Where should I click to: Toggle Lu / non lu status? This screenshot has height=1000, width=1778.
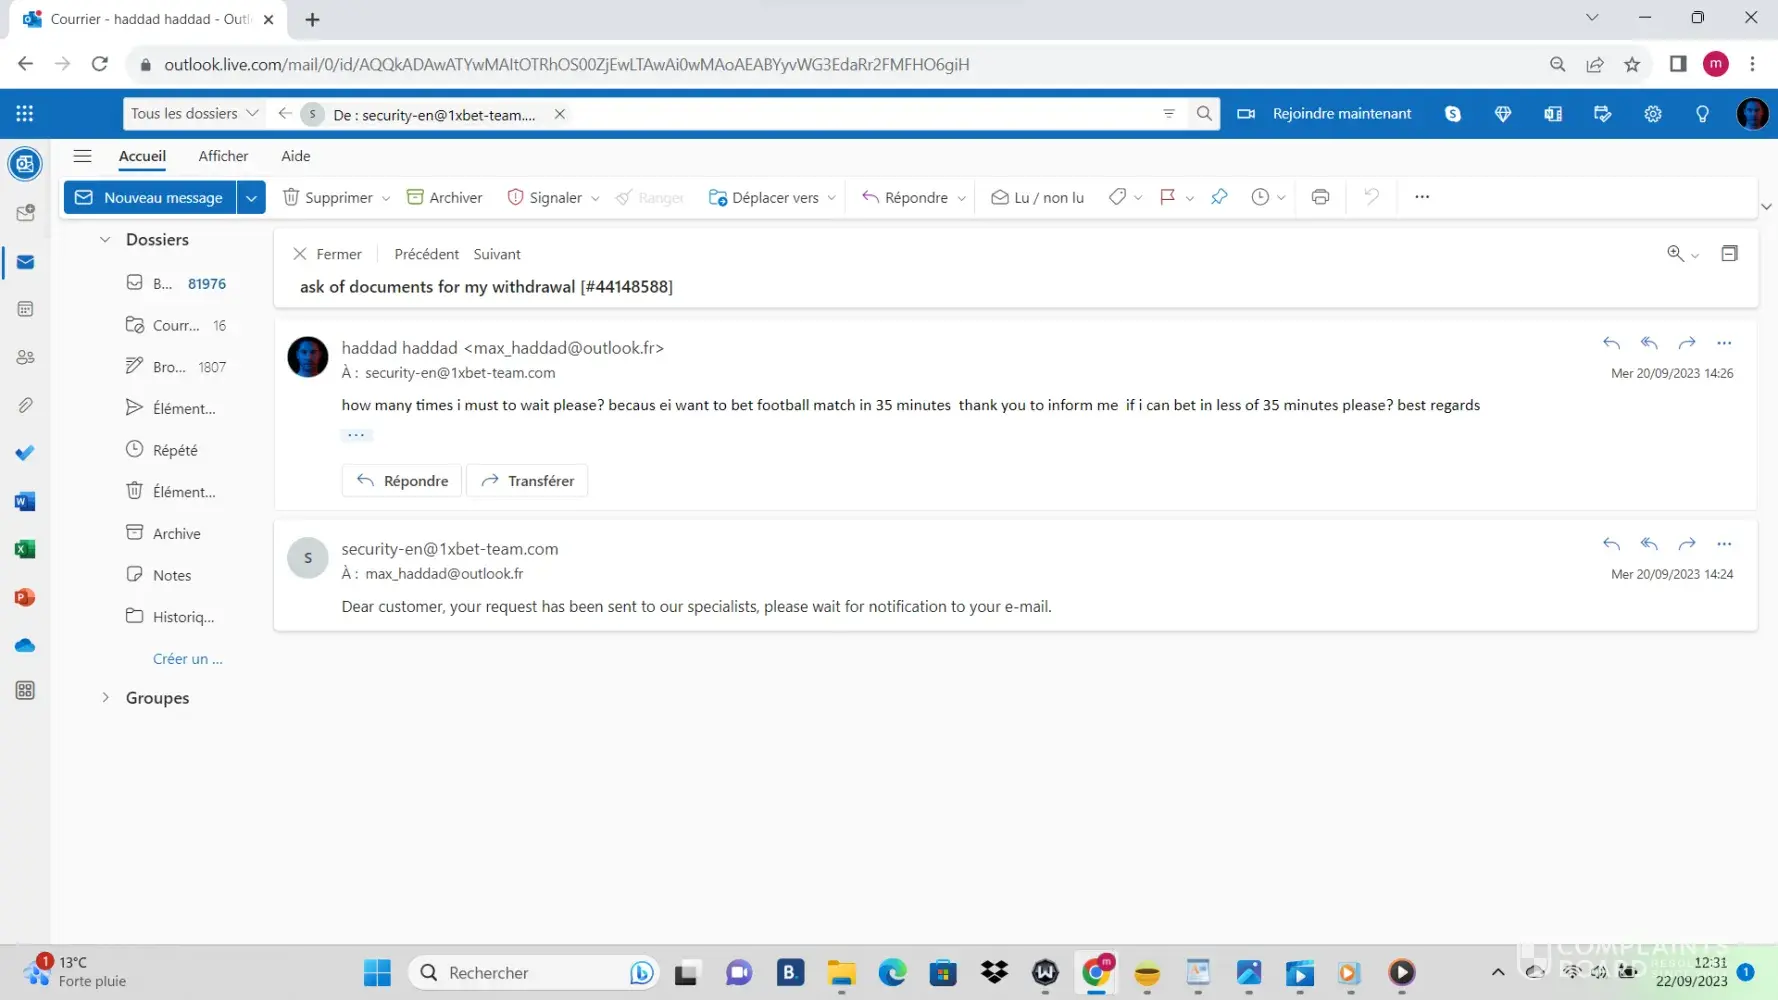[1037, 198]
